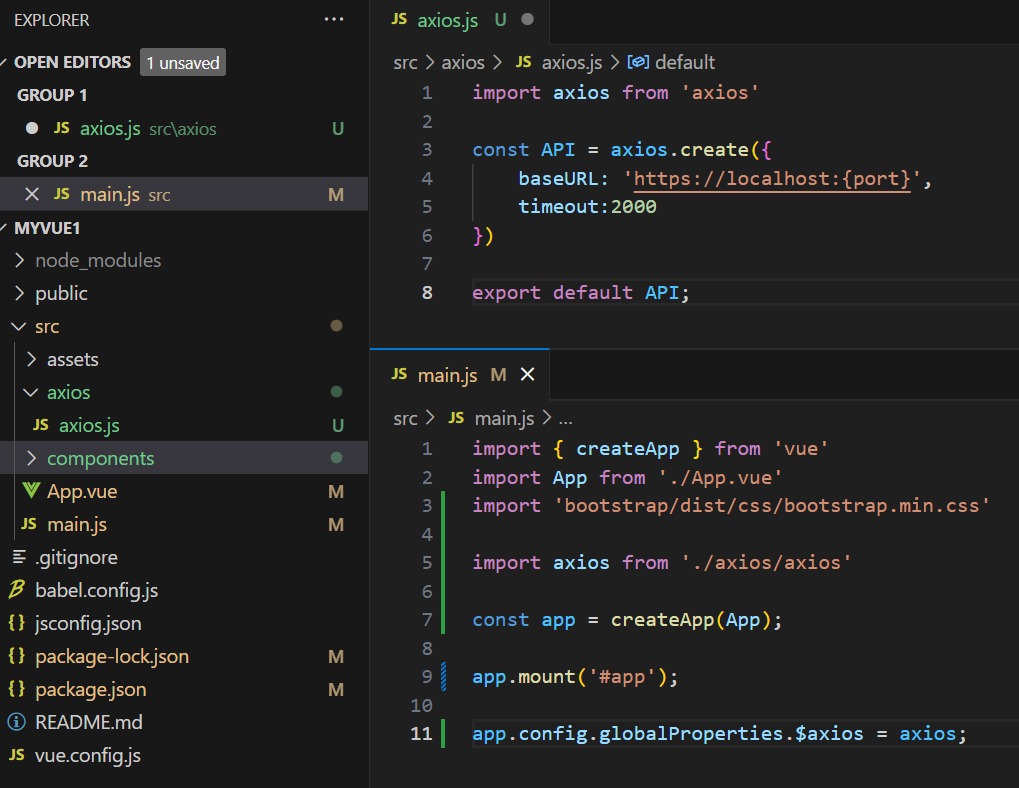Collapse the MYVUE1 project folder
Screen dimensions: 1019x788
[4, 228]
